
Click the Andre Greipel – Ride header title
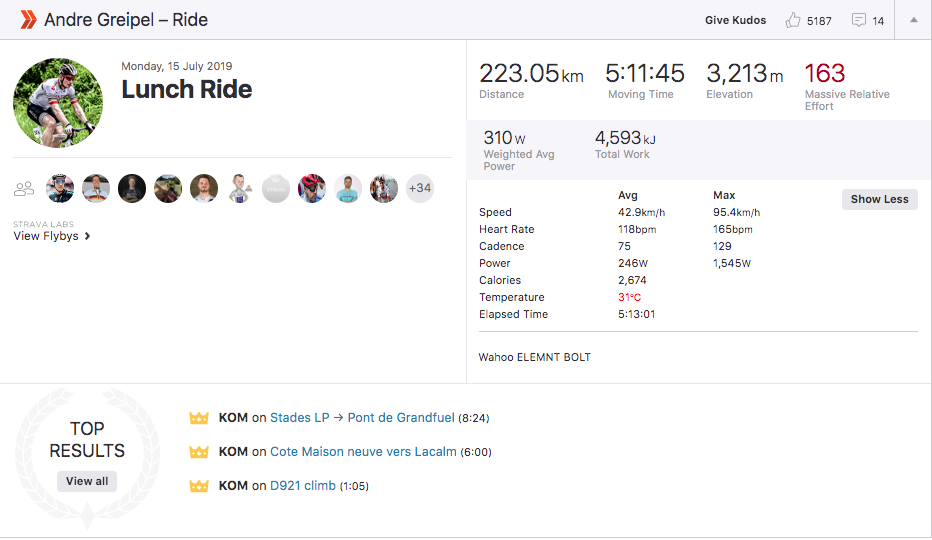point(126,20)
